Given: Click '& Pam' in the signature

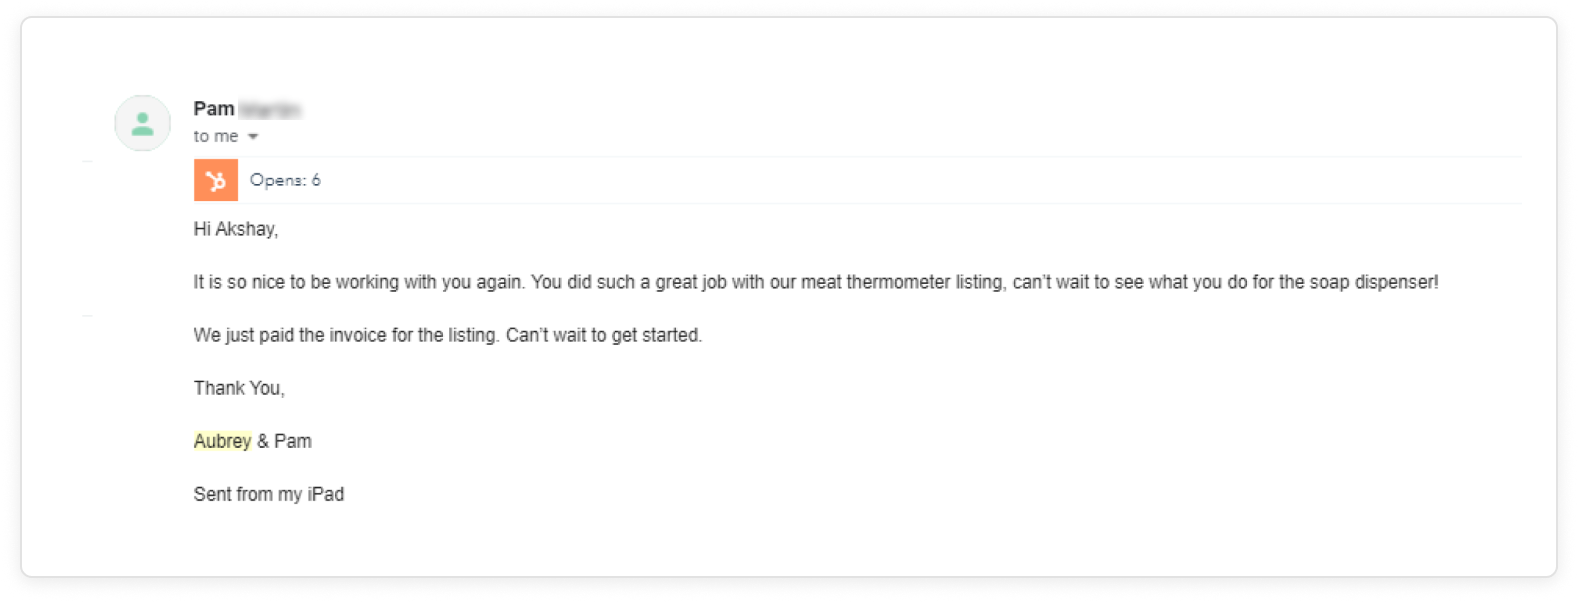Looking at the screenshot, I should click(x=284, y=441).
